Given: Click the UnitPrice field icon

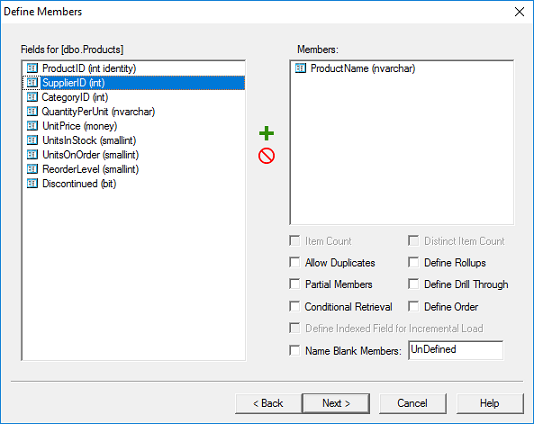Looking at the screenshot, I should (x=32, y=126).
